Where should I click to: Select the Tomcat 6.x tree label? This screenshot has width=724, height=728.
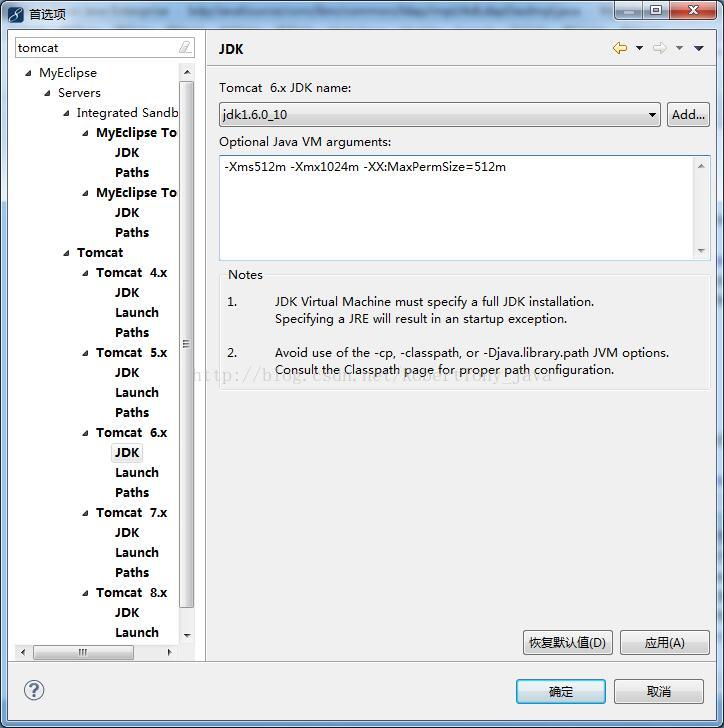[131, 433]
